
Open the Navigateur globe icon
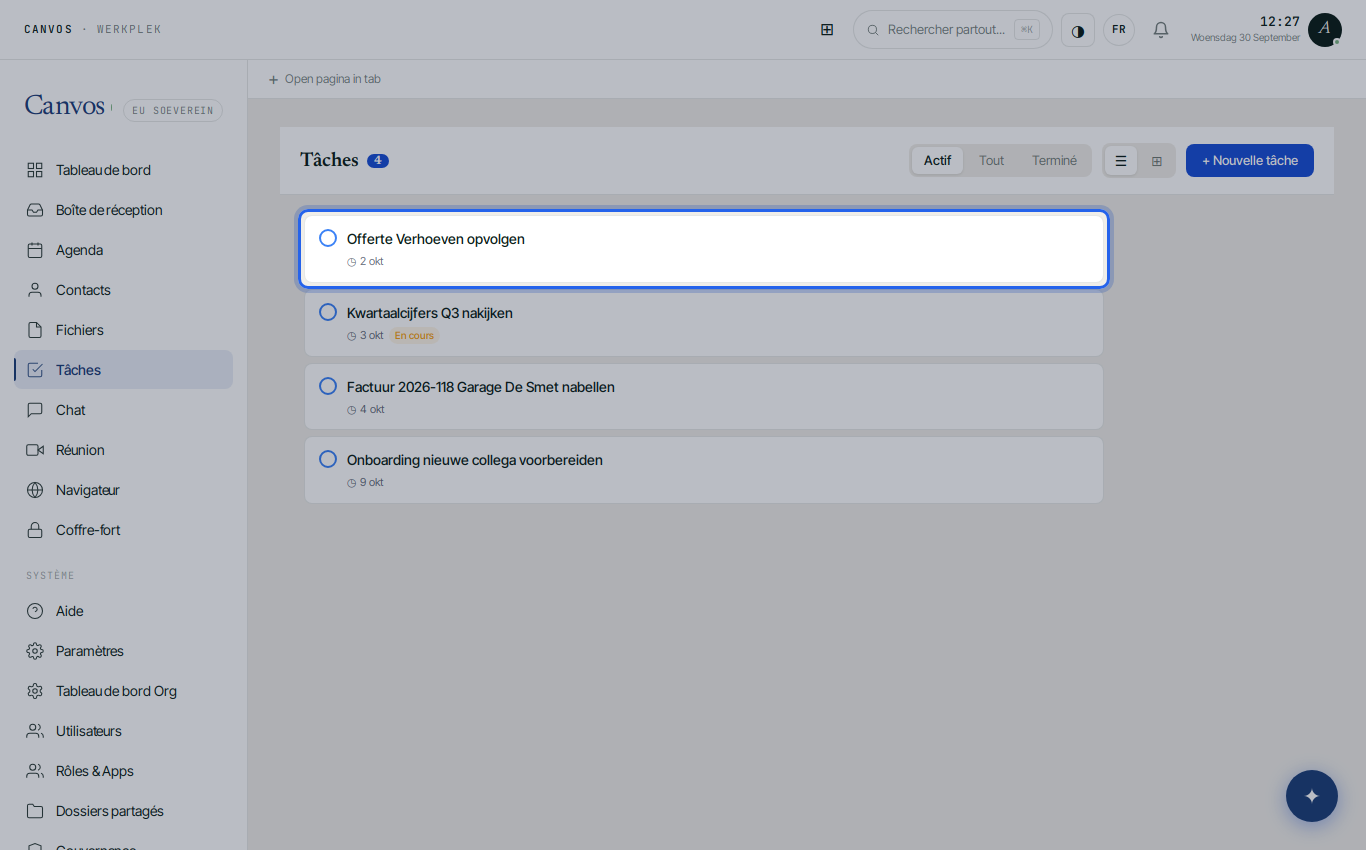[35, 490]
